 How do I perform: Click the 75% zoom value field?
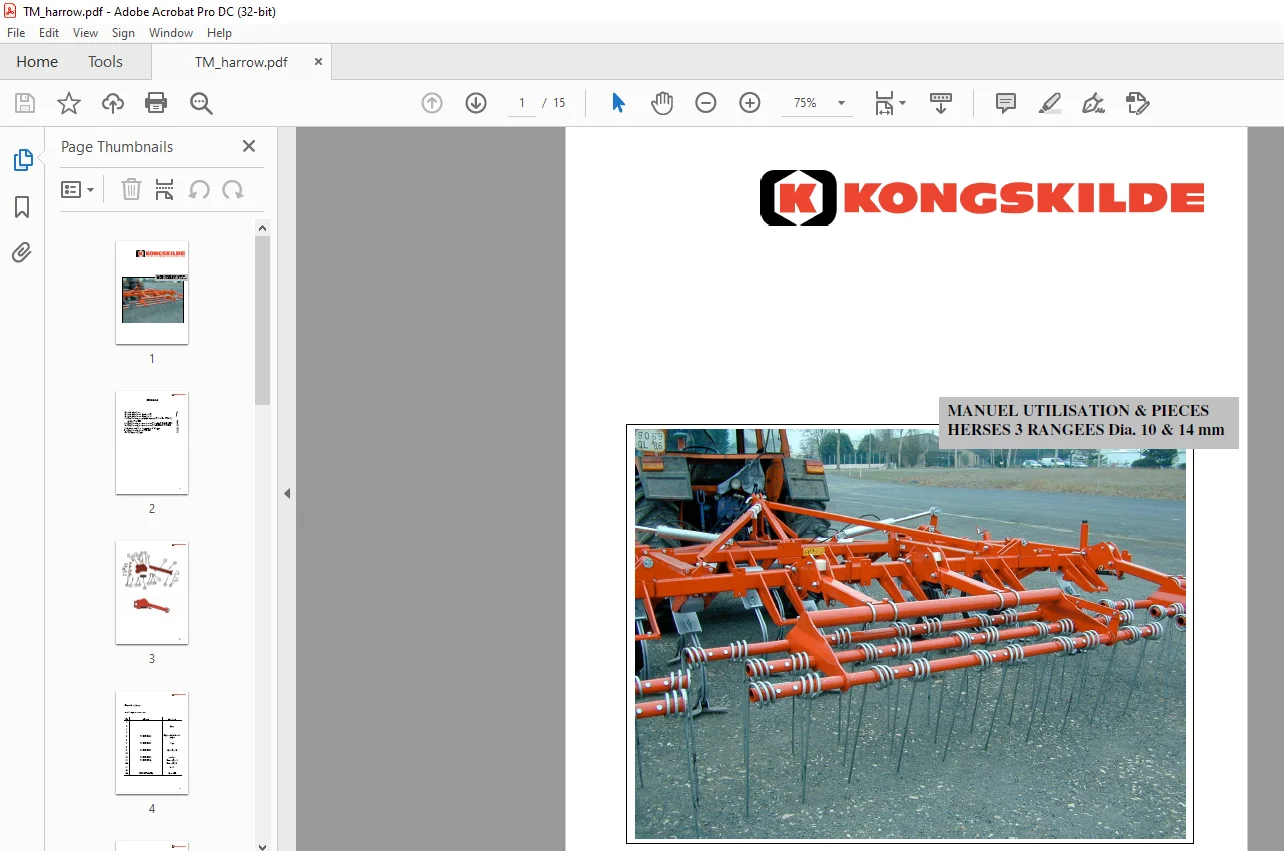[x=805, y=103]
